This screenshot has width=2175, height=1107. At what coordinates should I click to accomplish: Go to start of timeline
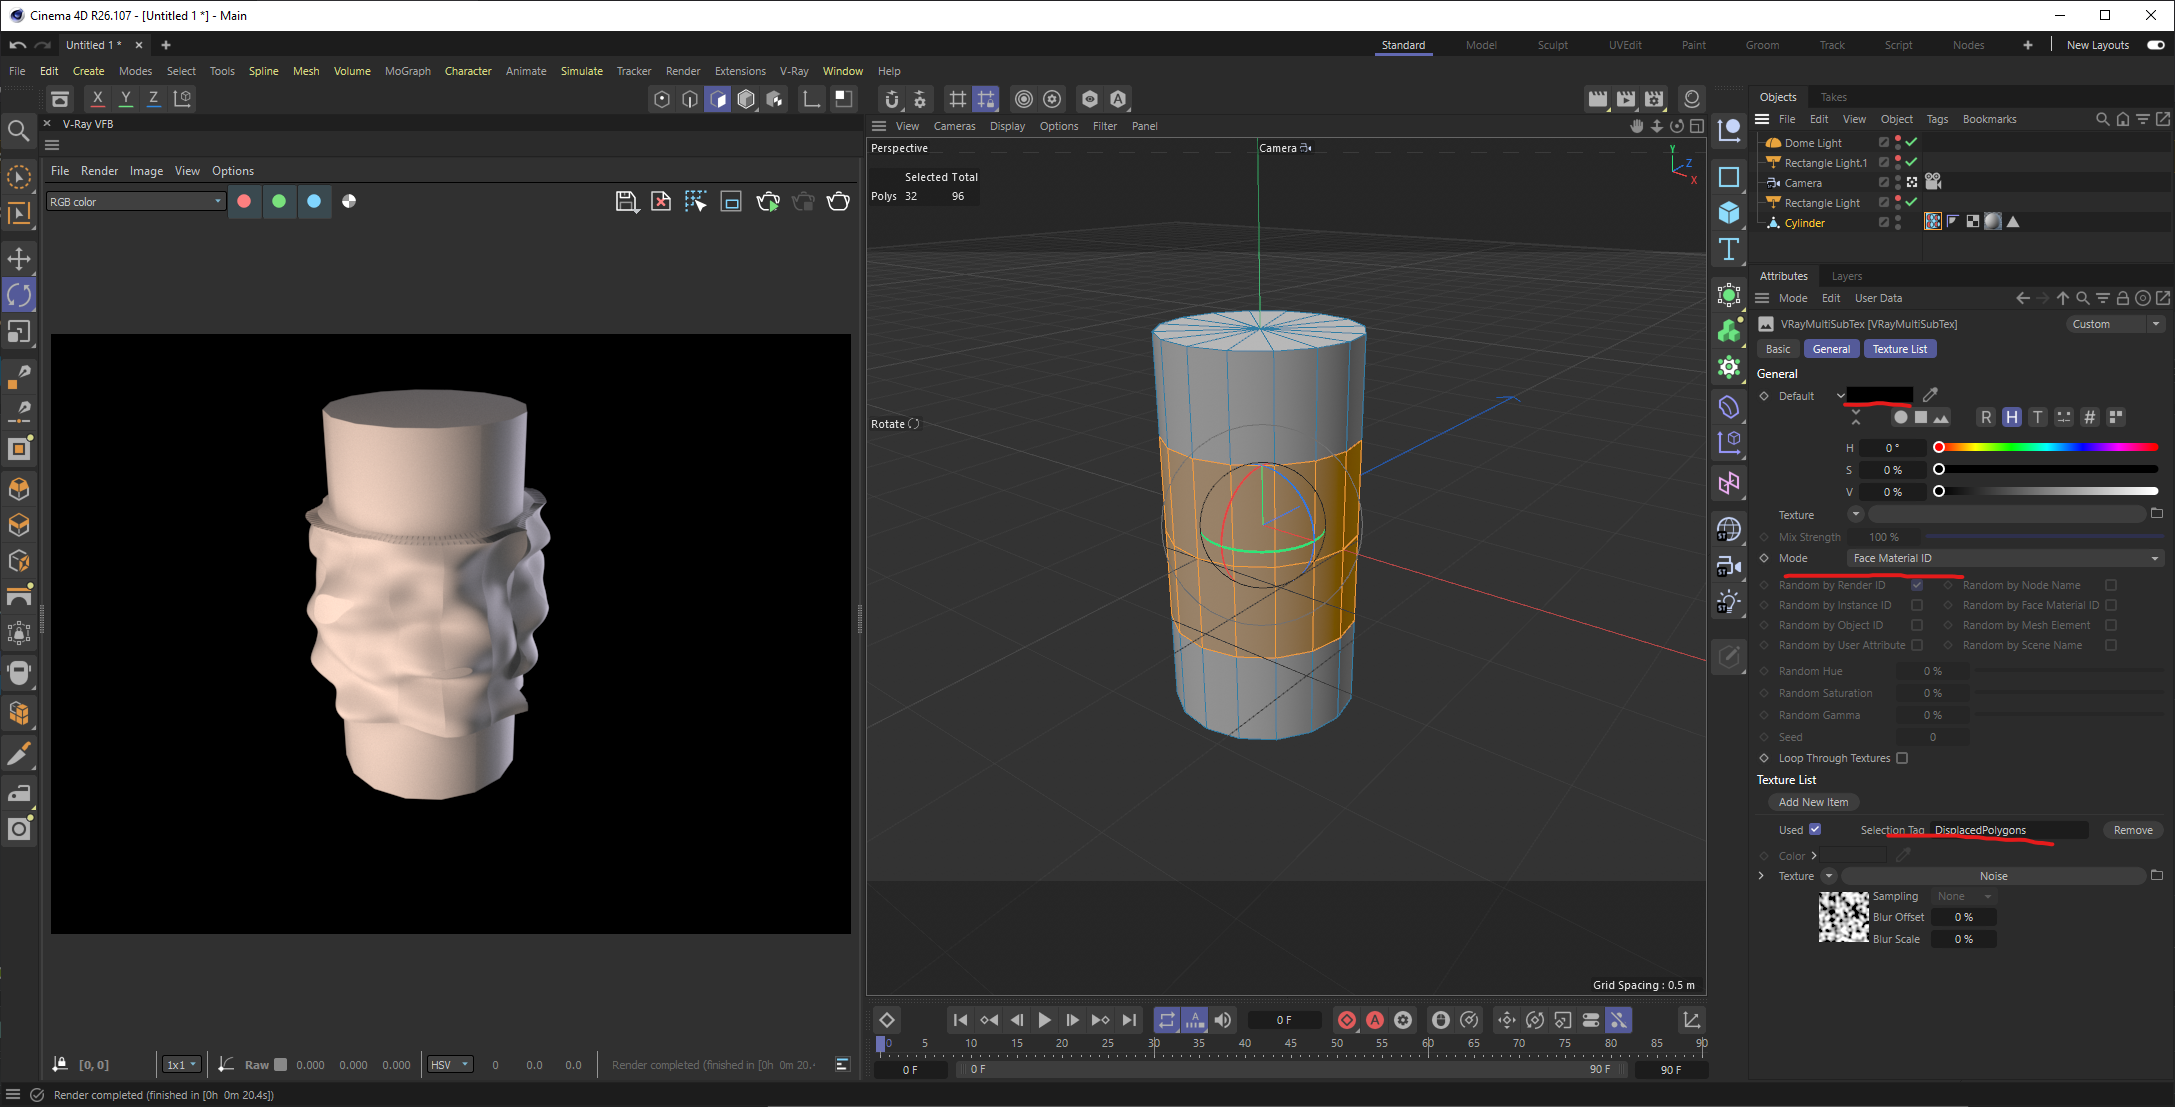coord(960,1020)
